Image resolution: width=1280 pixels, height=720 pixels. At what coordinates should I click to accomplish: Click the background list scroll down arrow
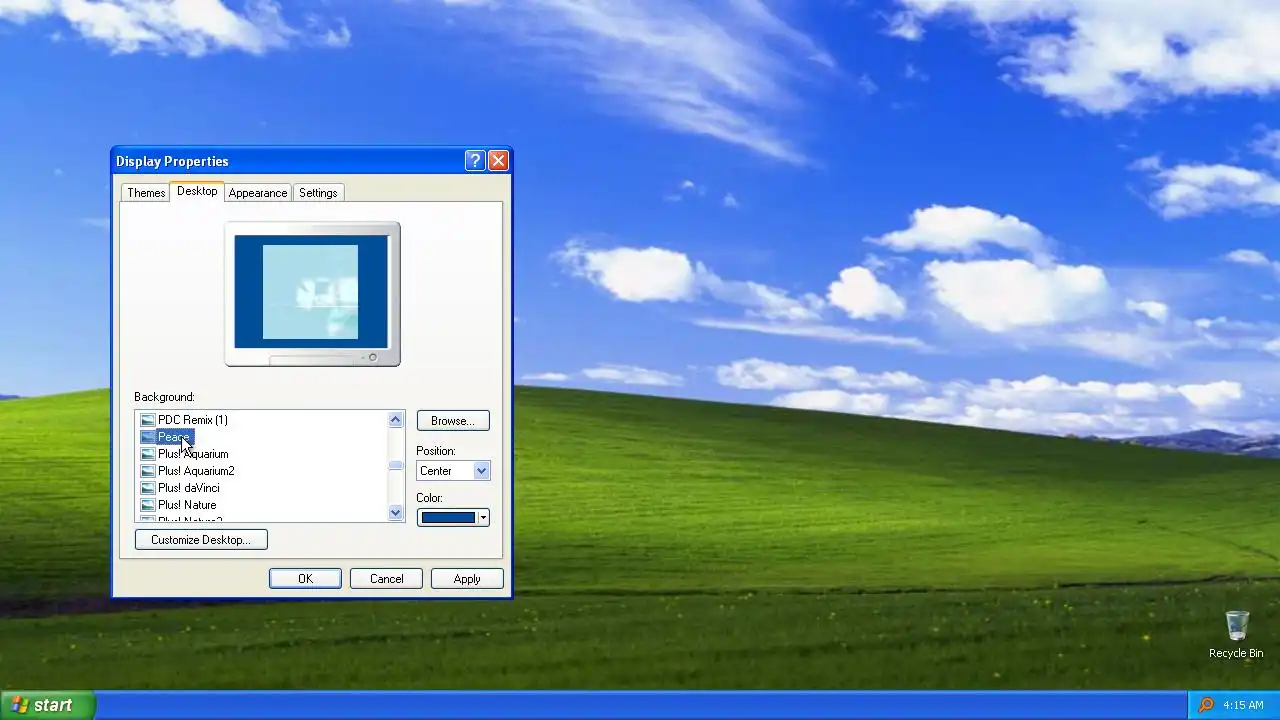(395, 513)
